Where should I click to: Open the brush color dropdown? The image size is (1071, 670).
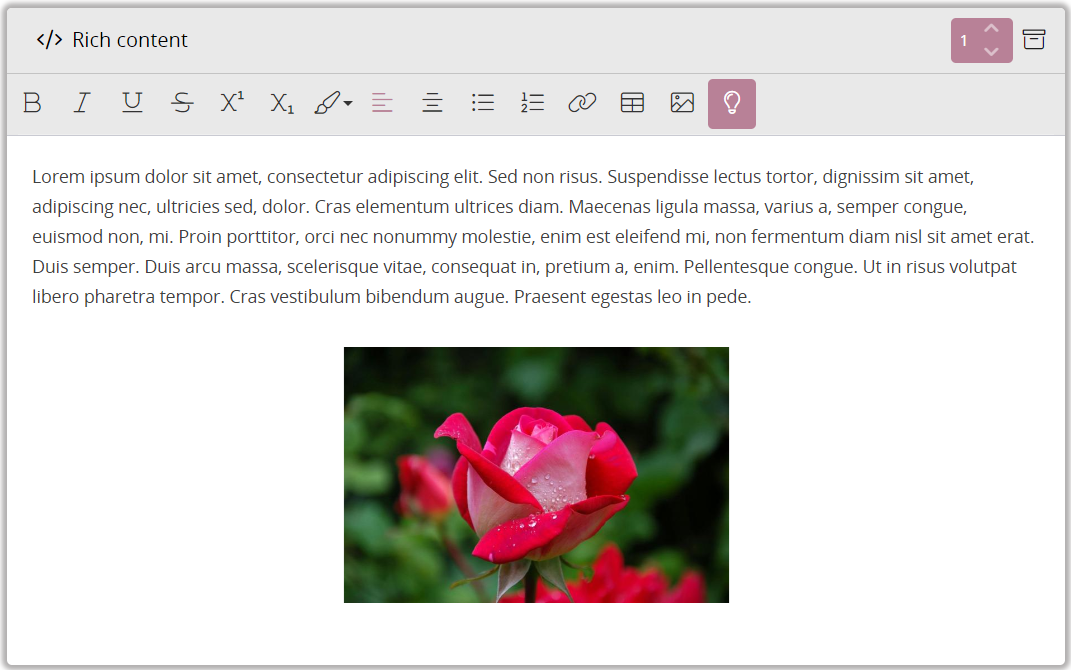point(333,103)
